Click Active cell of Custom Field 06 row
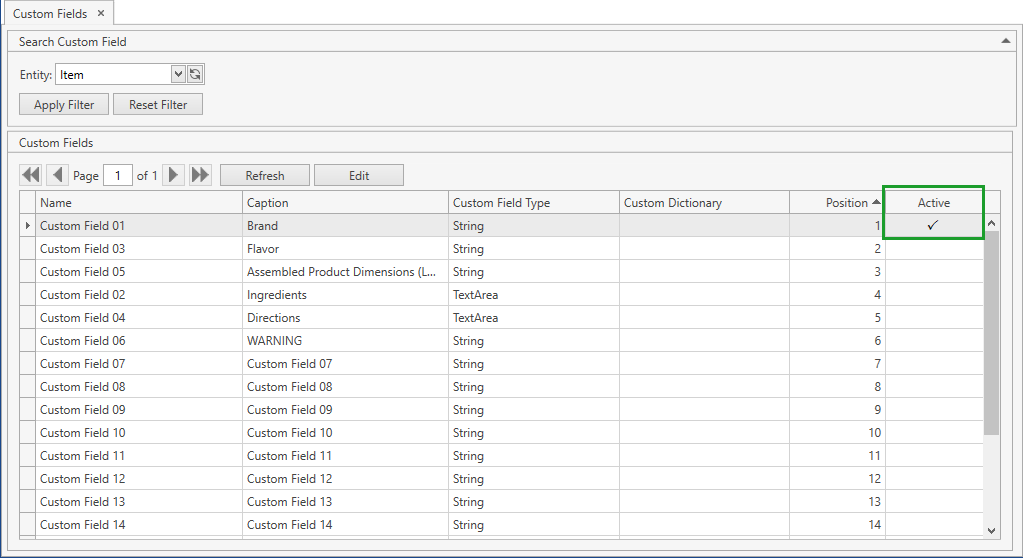 click(934, 341)
